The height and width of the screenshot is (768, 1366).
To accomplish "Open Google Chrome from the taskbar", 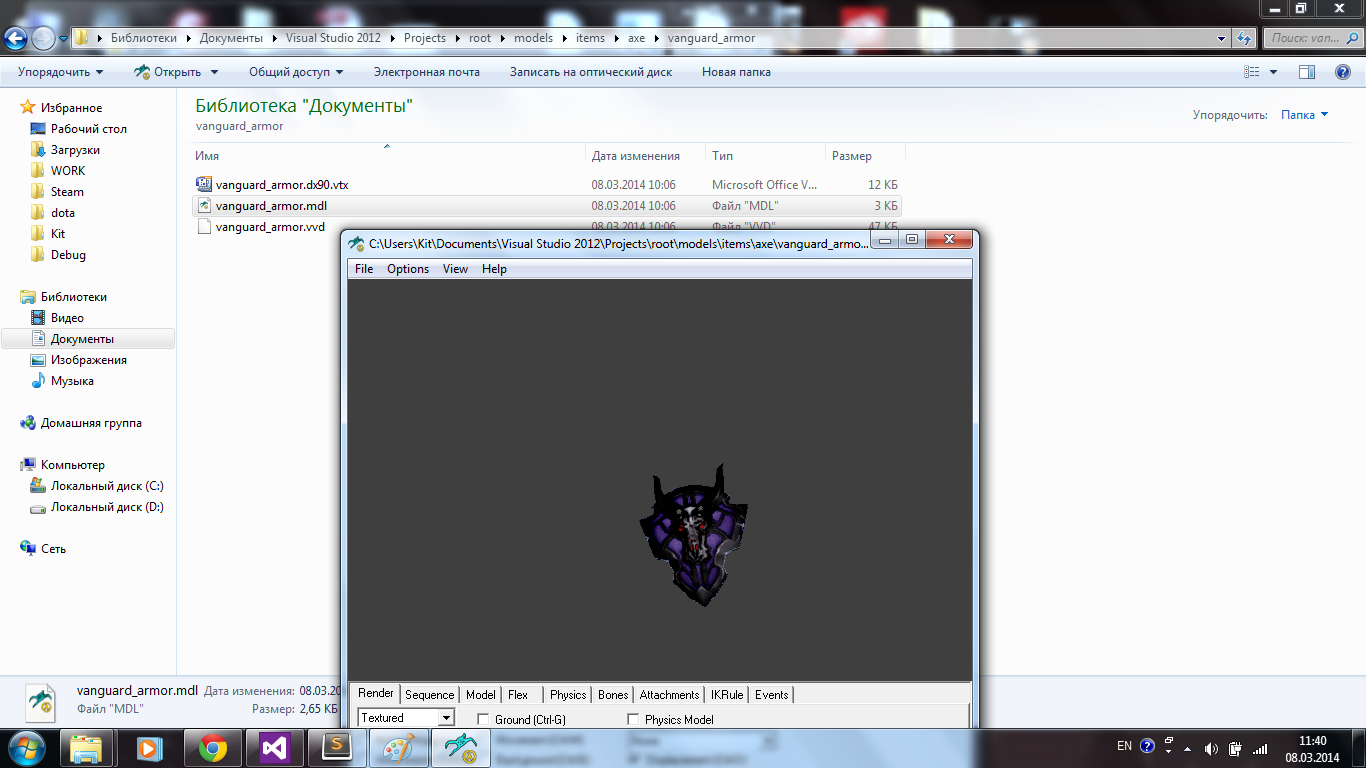I will click(x=212, y=748).
